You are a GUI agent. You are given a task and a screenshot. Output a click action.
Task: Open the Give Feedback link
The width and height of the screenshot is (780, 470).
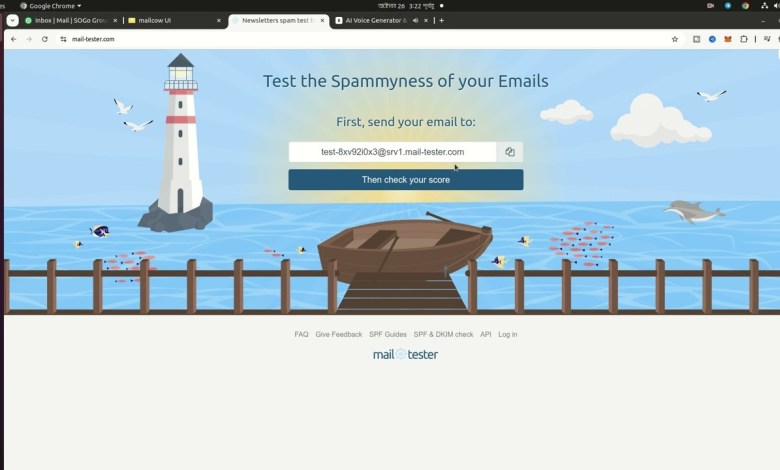(x=339, y=334)
